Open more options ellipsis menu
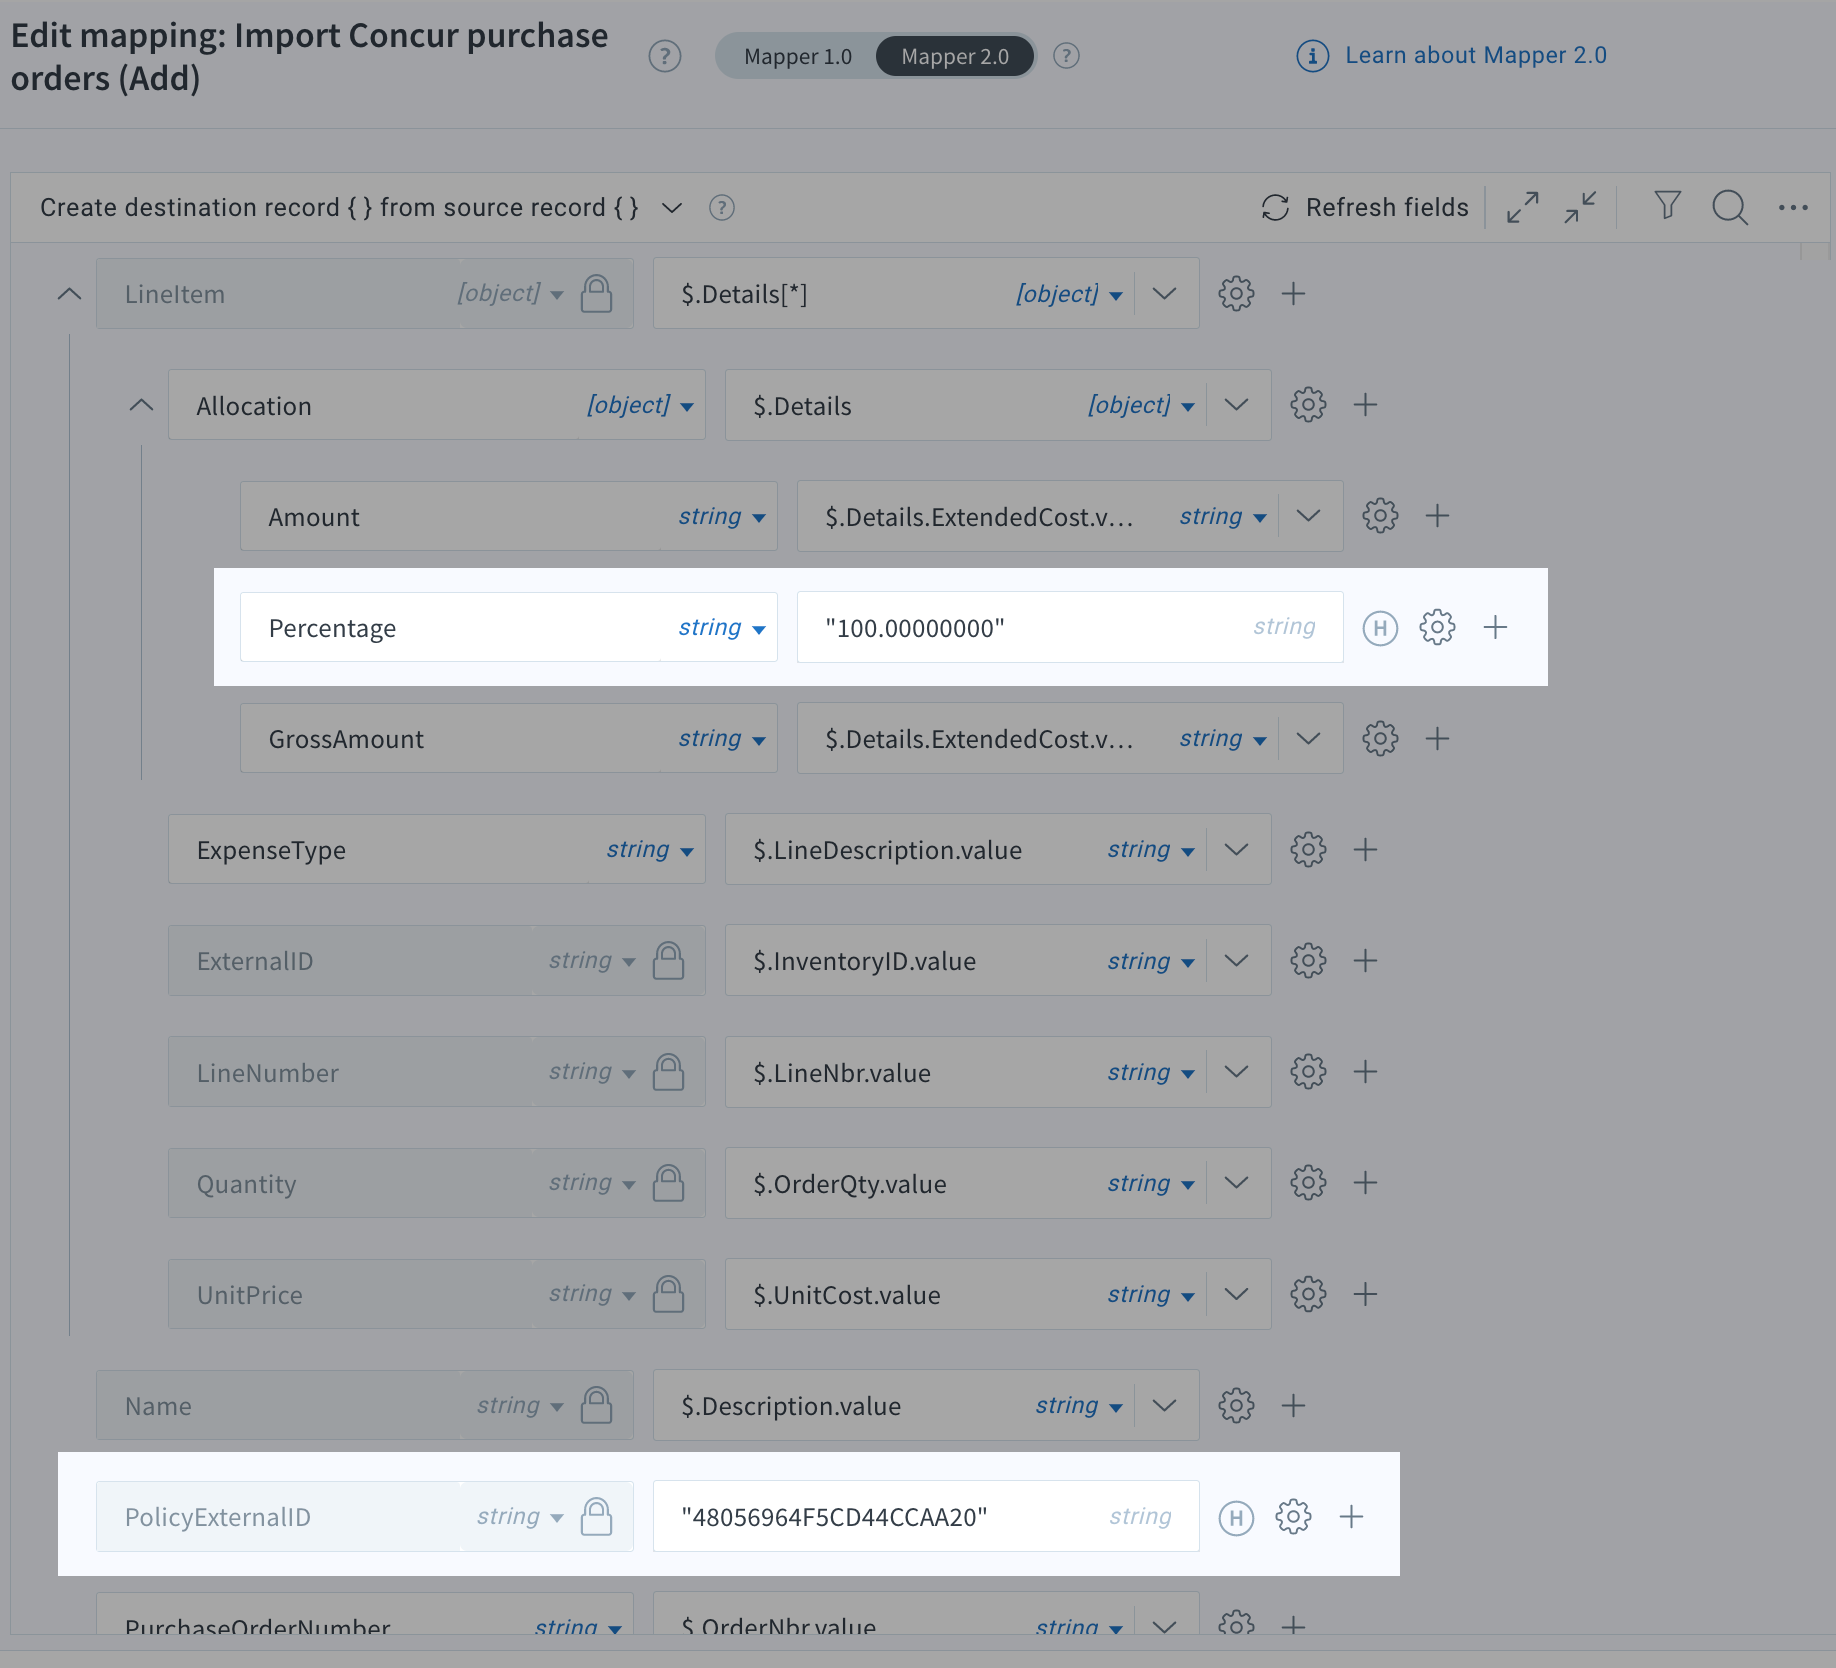The image size is (1836, 1668). click(x=1793, y=207)
